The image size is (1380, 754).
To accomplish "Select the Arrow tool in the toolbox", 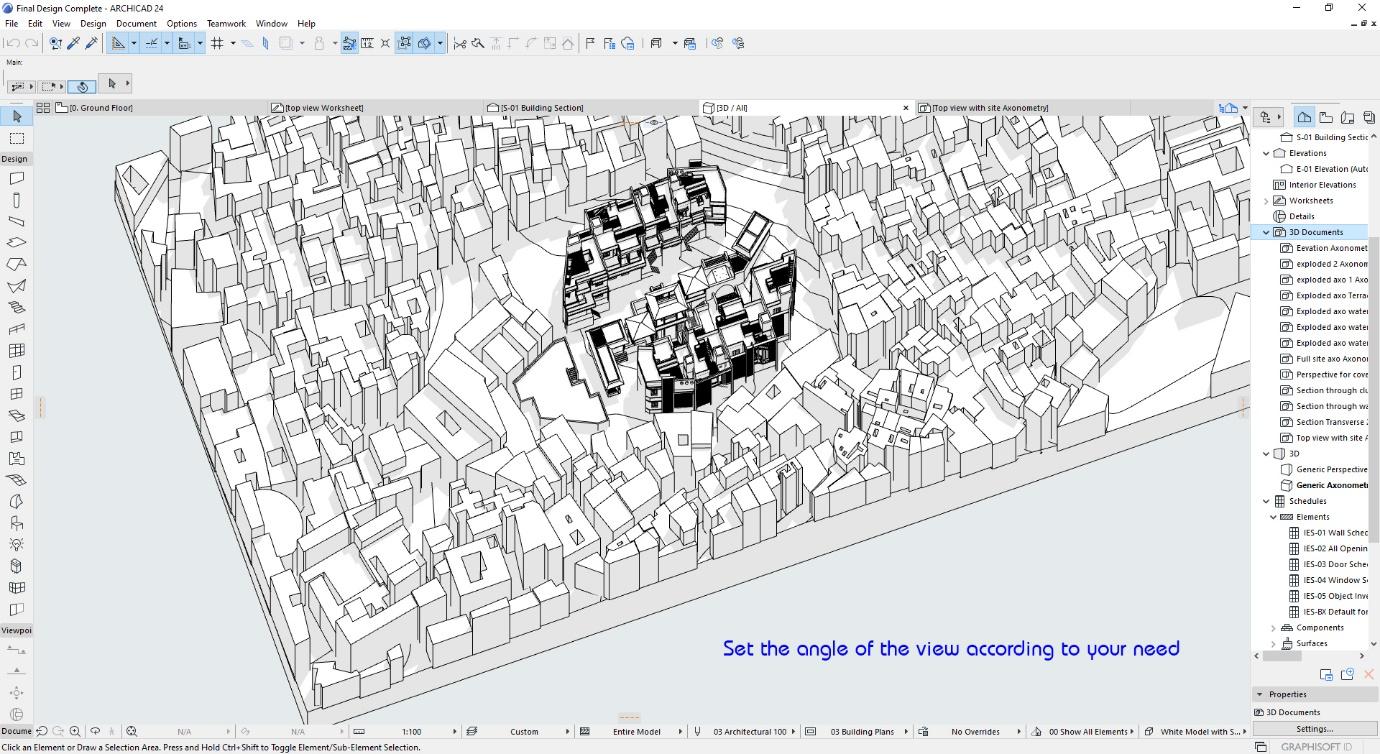I will click(17, 117).
